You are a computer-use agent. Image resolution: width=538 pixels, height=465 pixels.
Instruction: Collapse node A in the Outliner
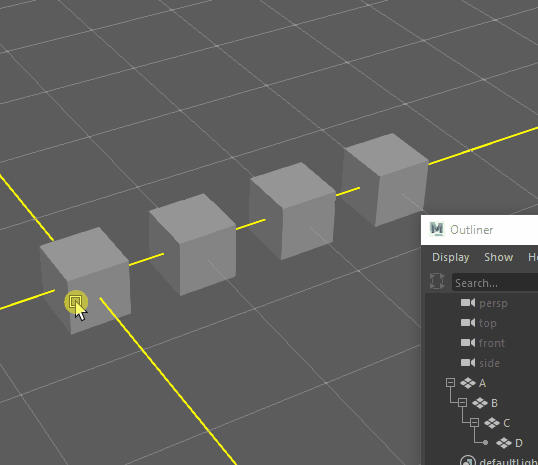click(x=451, y=382)
